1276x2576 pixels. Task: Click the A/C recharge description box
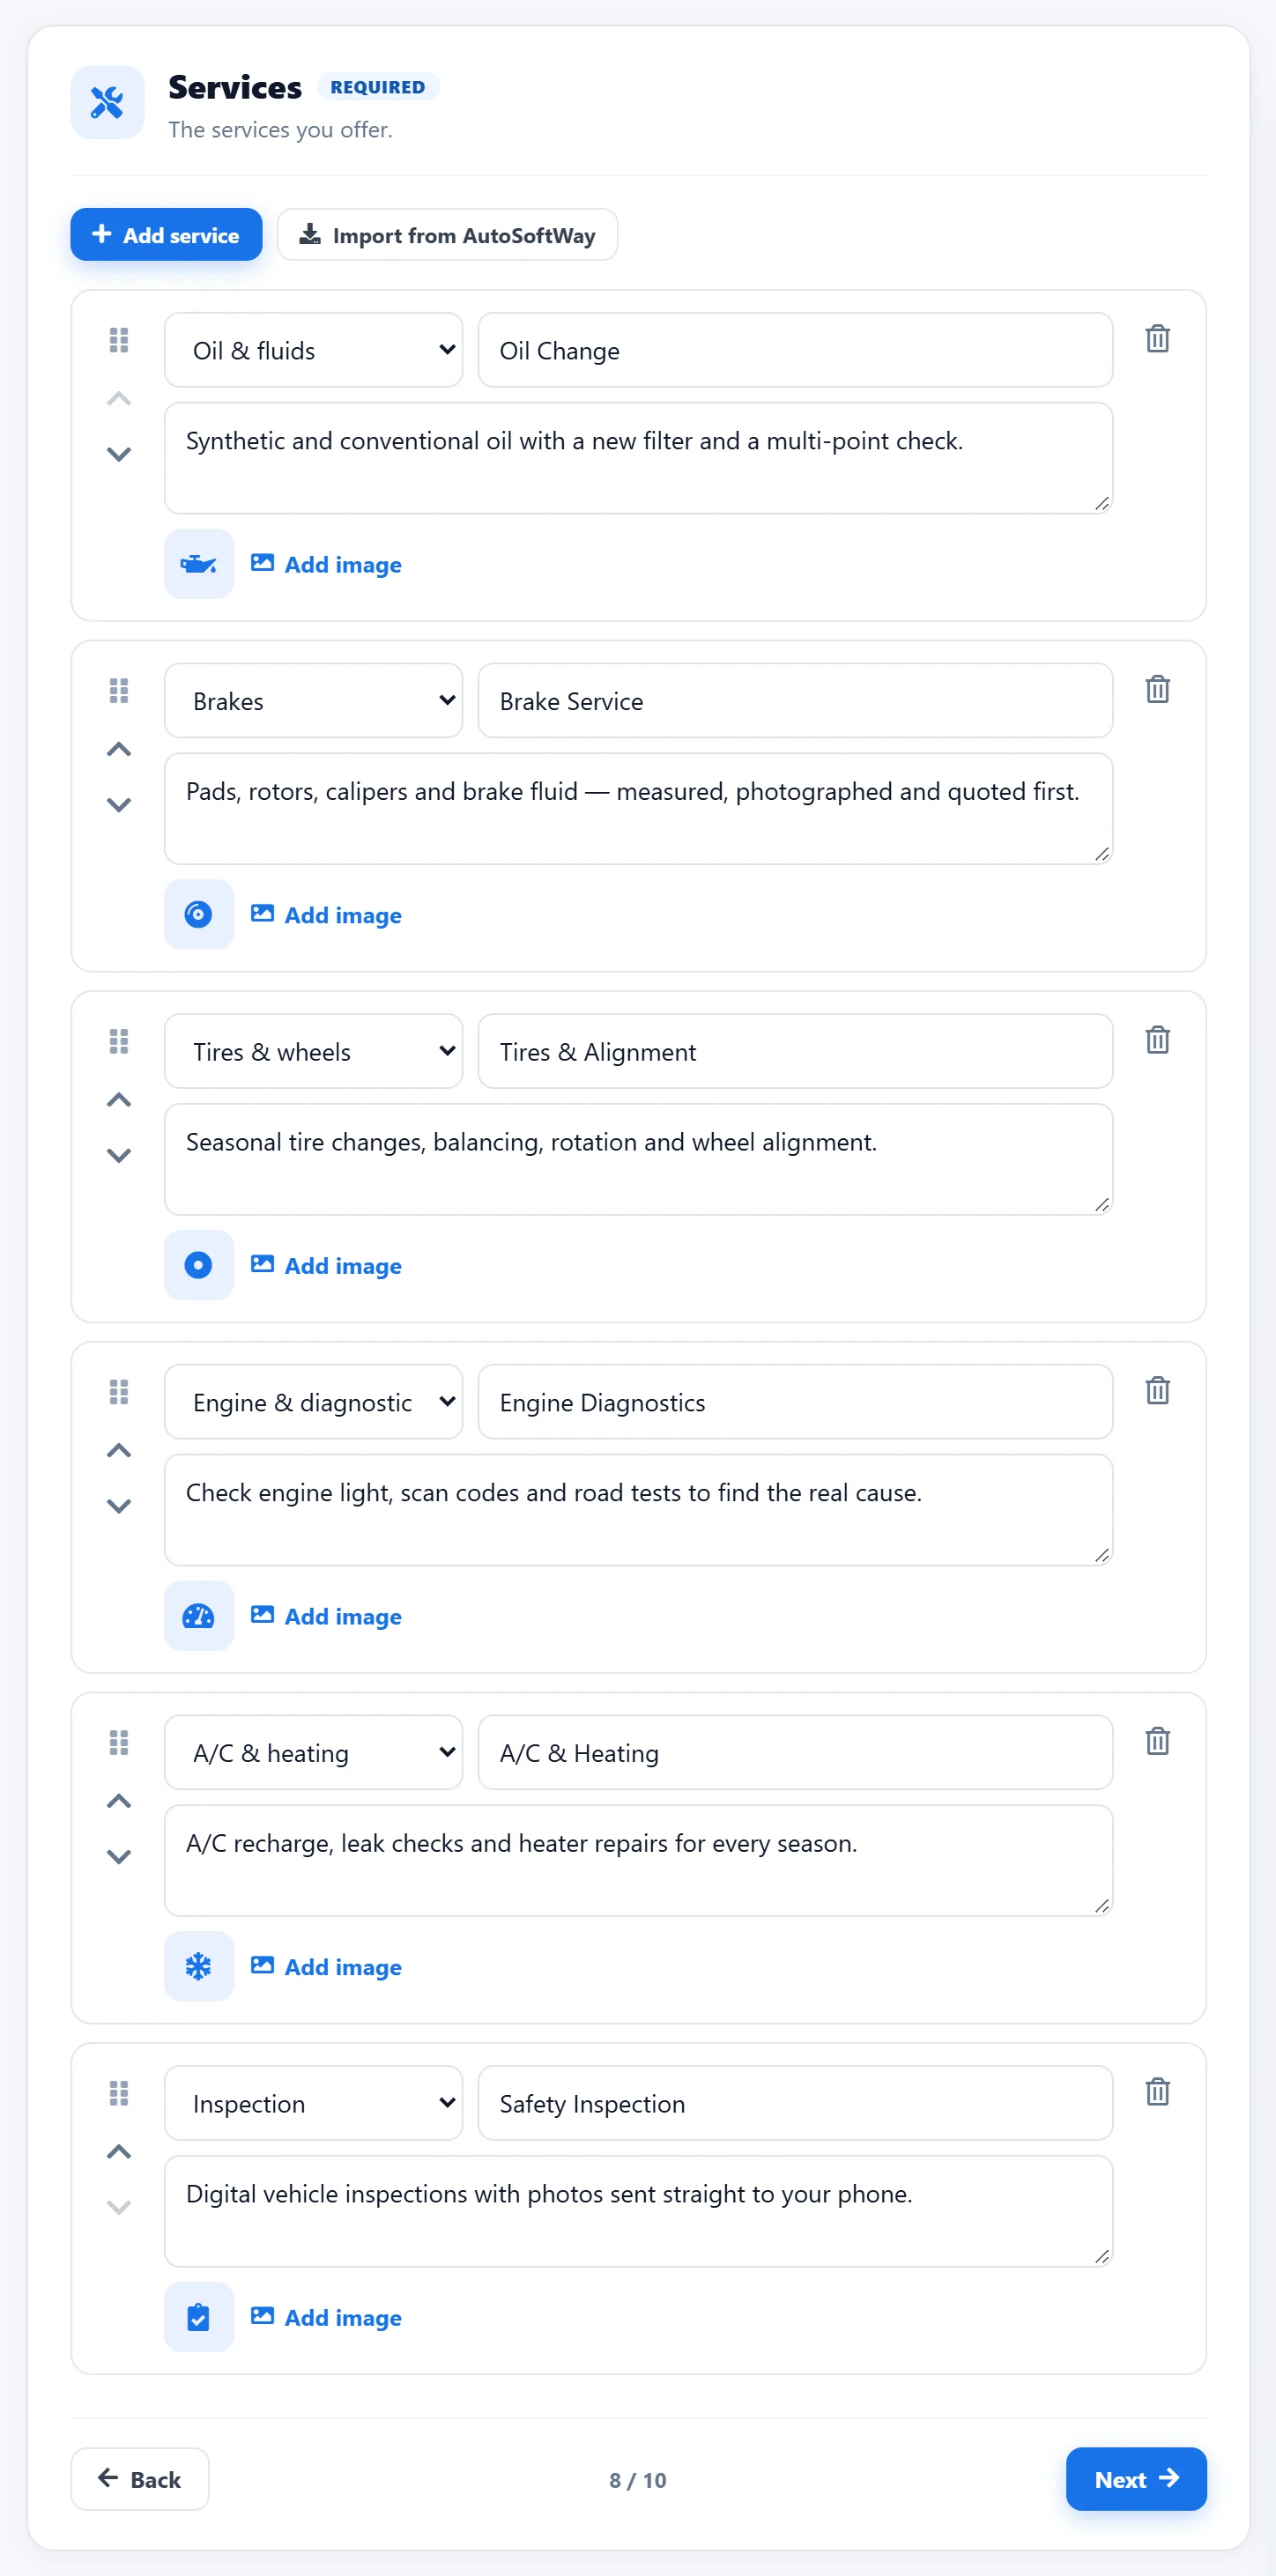coord(638,1861)
